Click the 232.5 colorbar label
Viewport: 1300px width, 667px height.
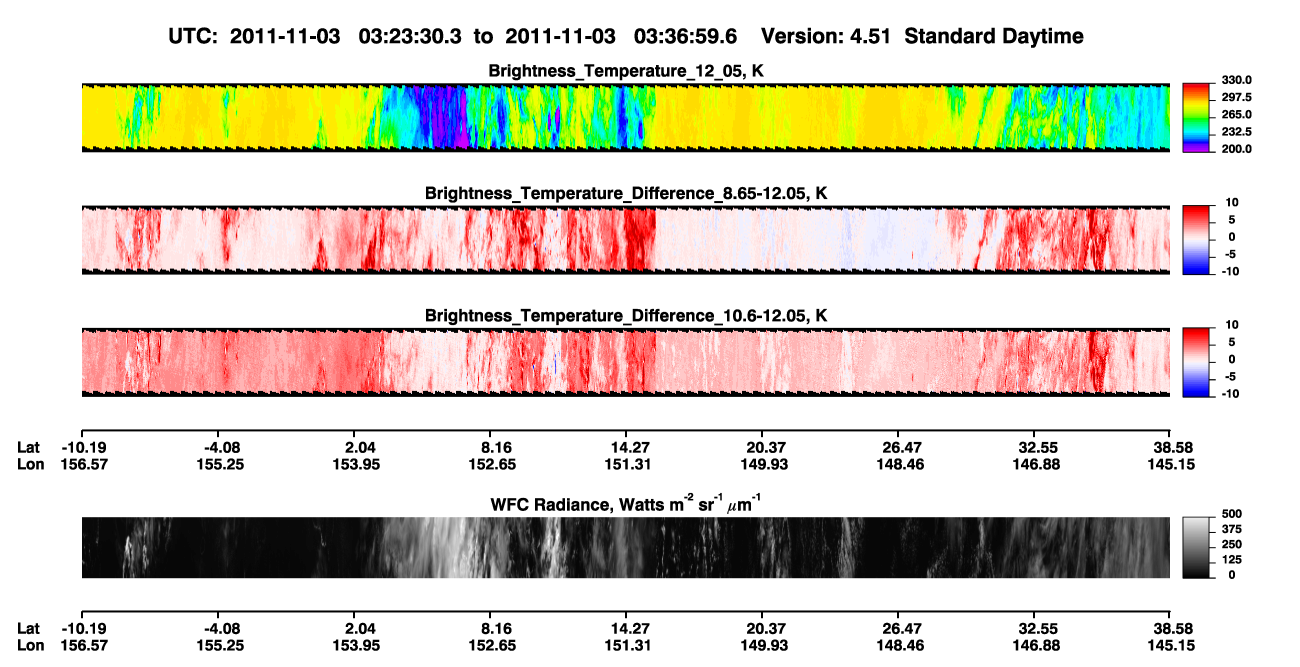1237,131
